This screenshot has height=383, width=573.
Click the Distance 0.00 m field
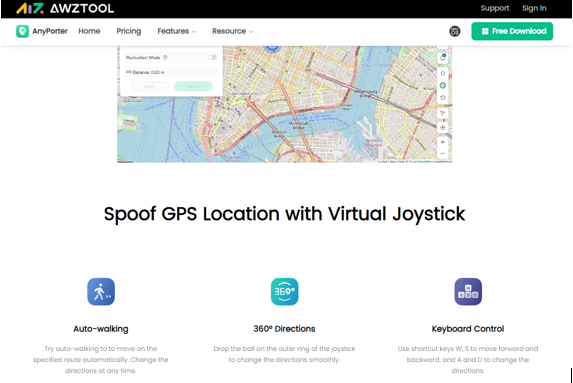tap(171, 72)
